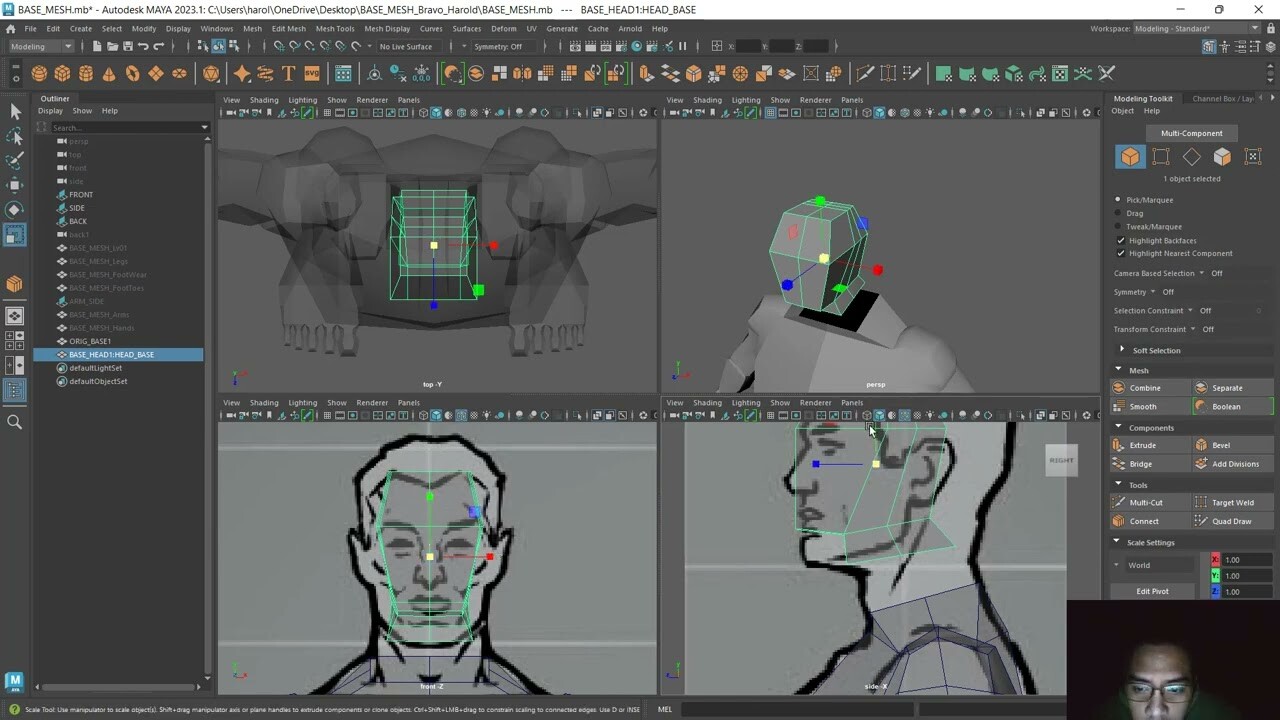Click the Edit Pivot button
1280x720 pixels.
point(1151,591)
